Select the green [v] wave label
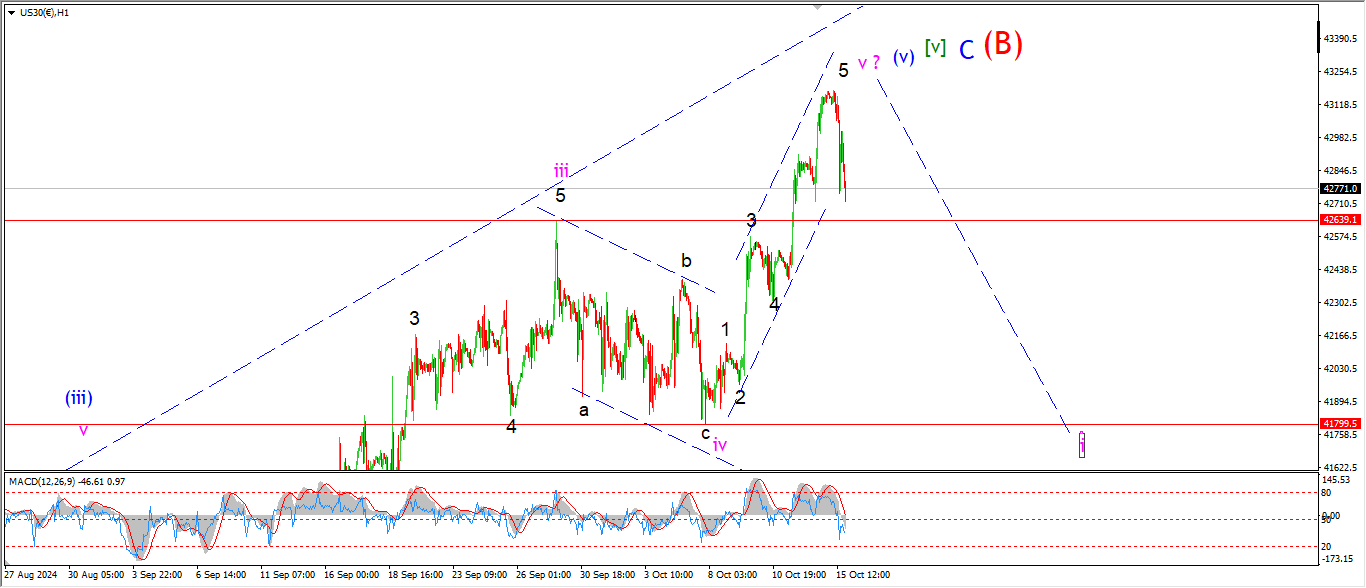This screenshot has width=1366, height=588. [935, 47]
